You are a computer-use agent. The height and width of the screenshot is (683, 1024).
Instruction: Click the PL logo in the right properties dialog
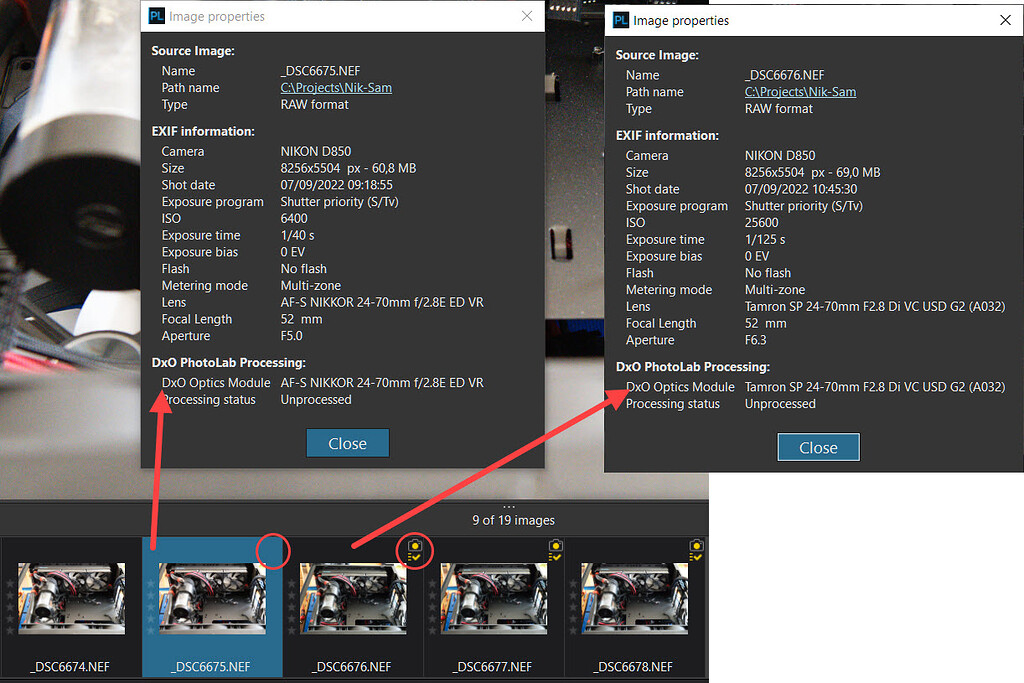[x=621, y=20]
